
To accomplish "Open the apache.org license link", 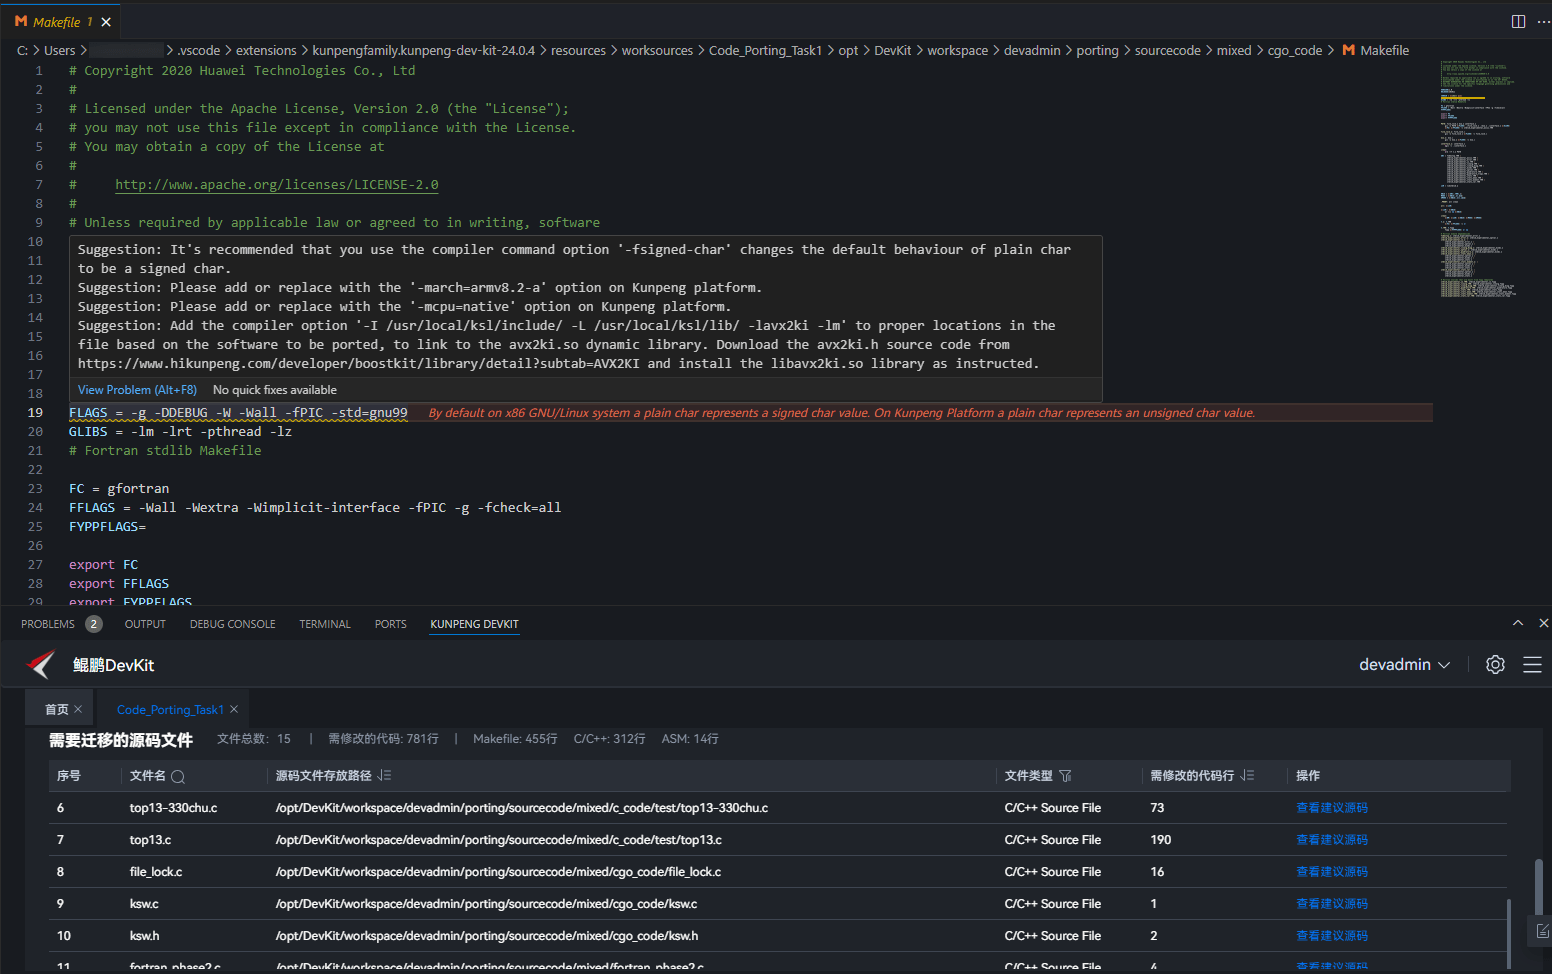I will 276,184.
